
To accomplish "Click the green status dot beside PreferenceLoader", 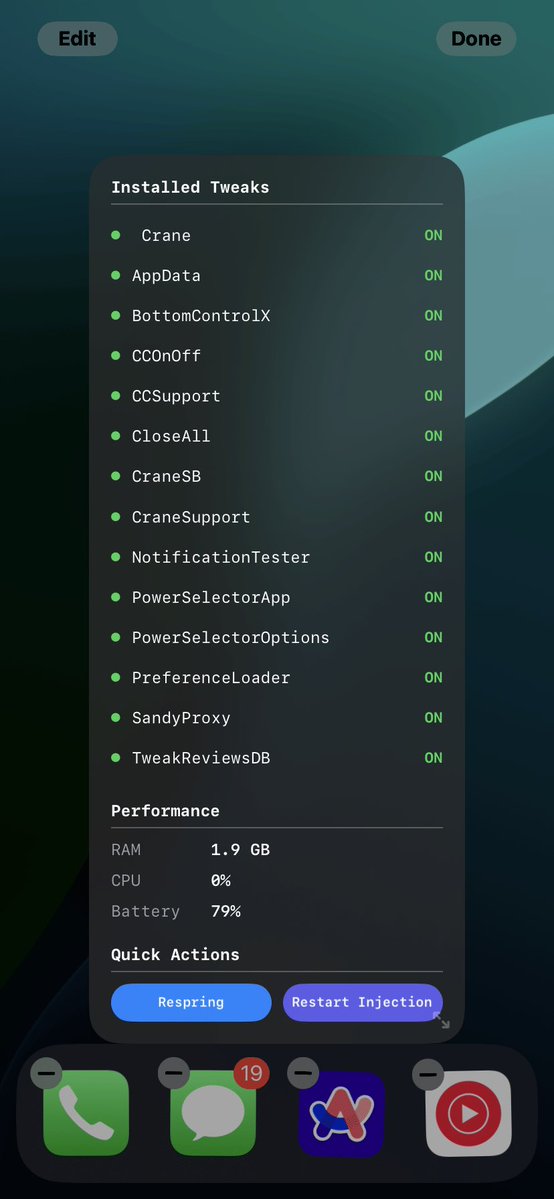I will (116, 677).
